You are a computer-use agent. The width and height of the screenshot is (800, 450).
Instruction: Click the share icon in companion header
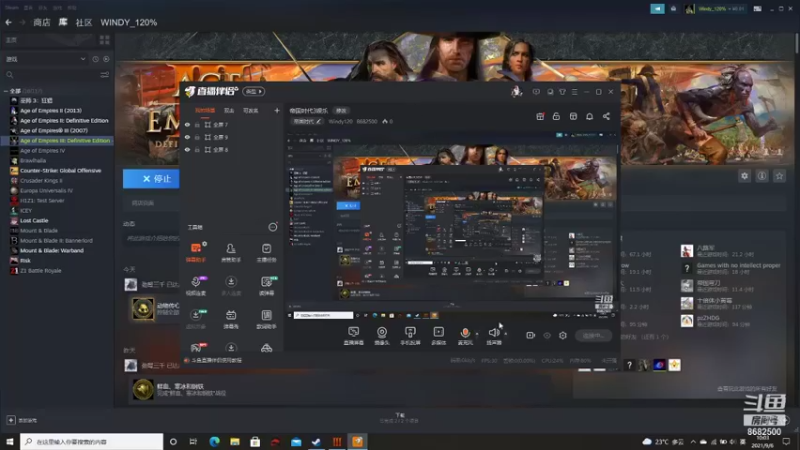click(606, 116)
